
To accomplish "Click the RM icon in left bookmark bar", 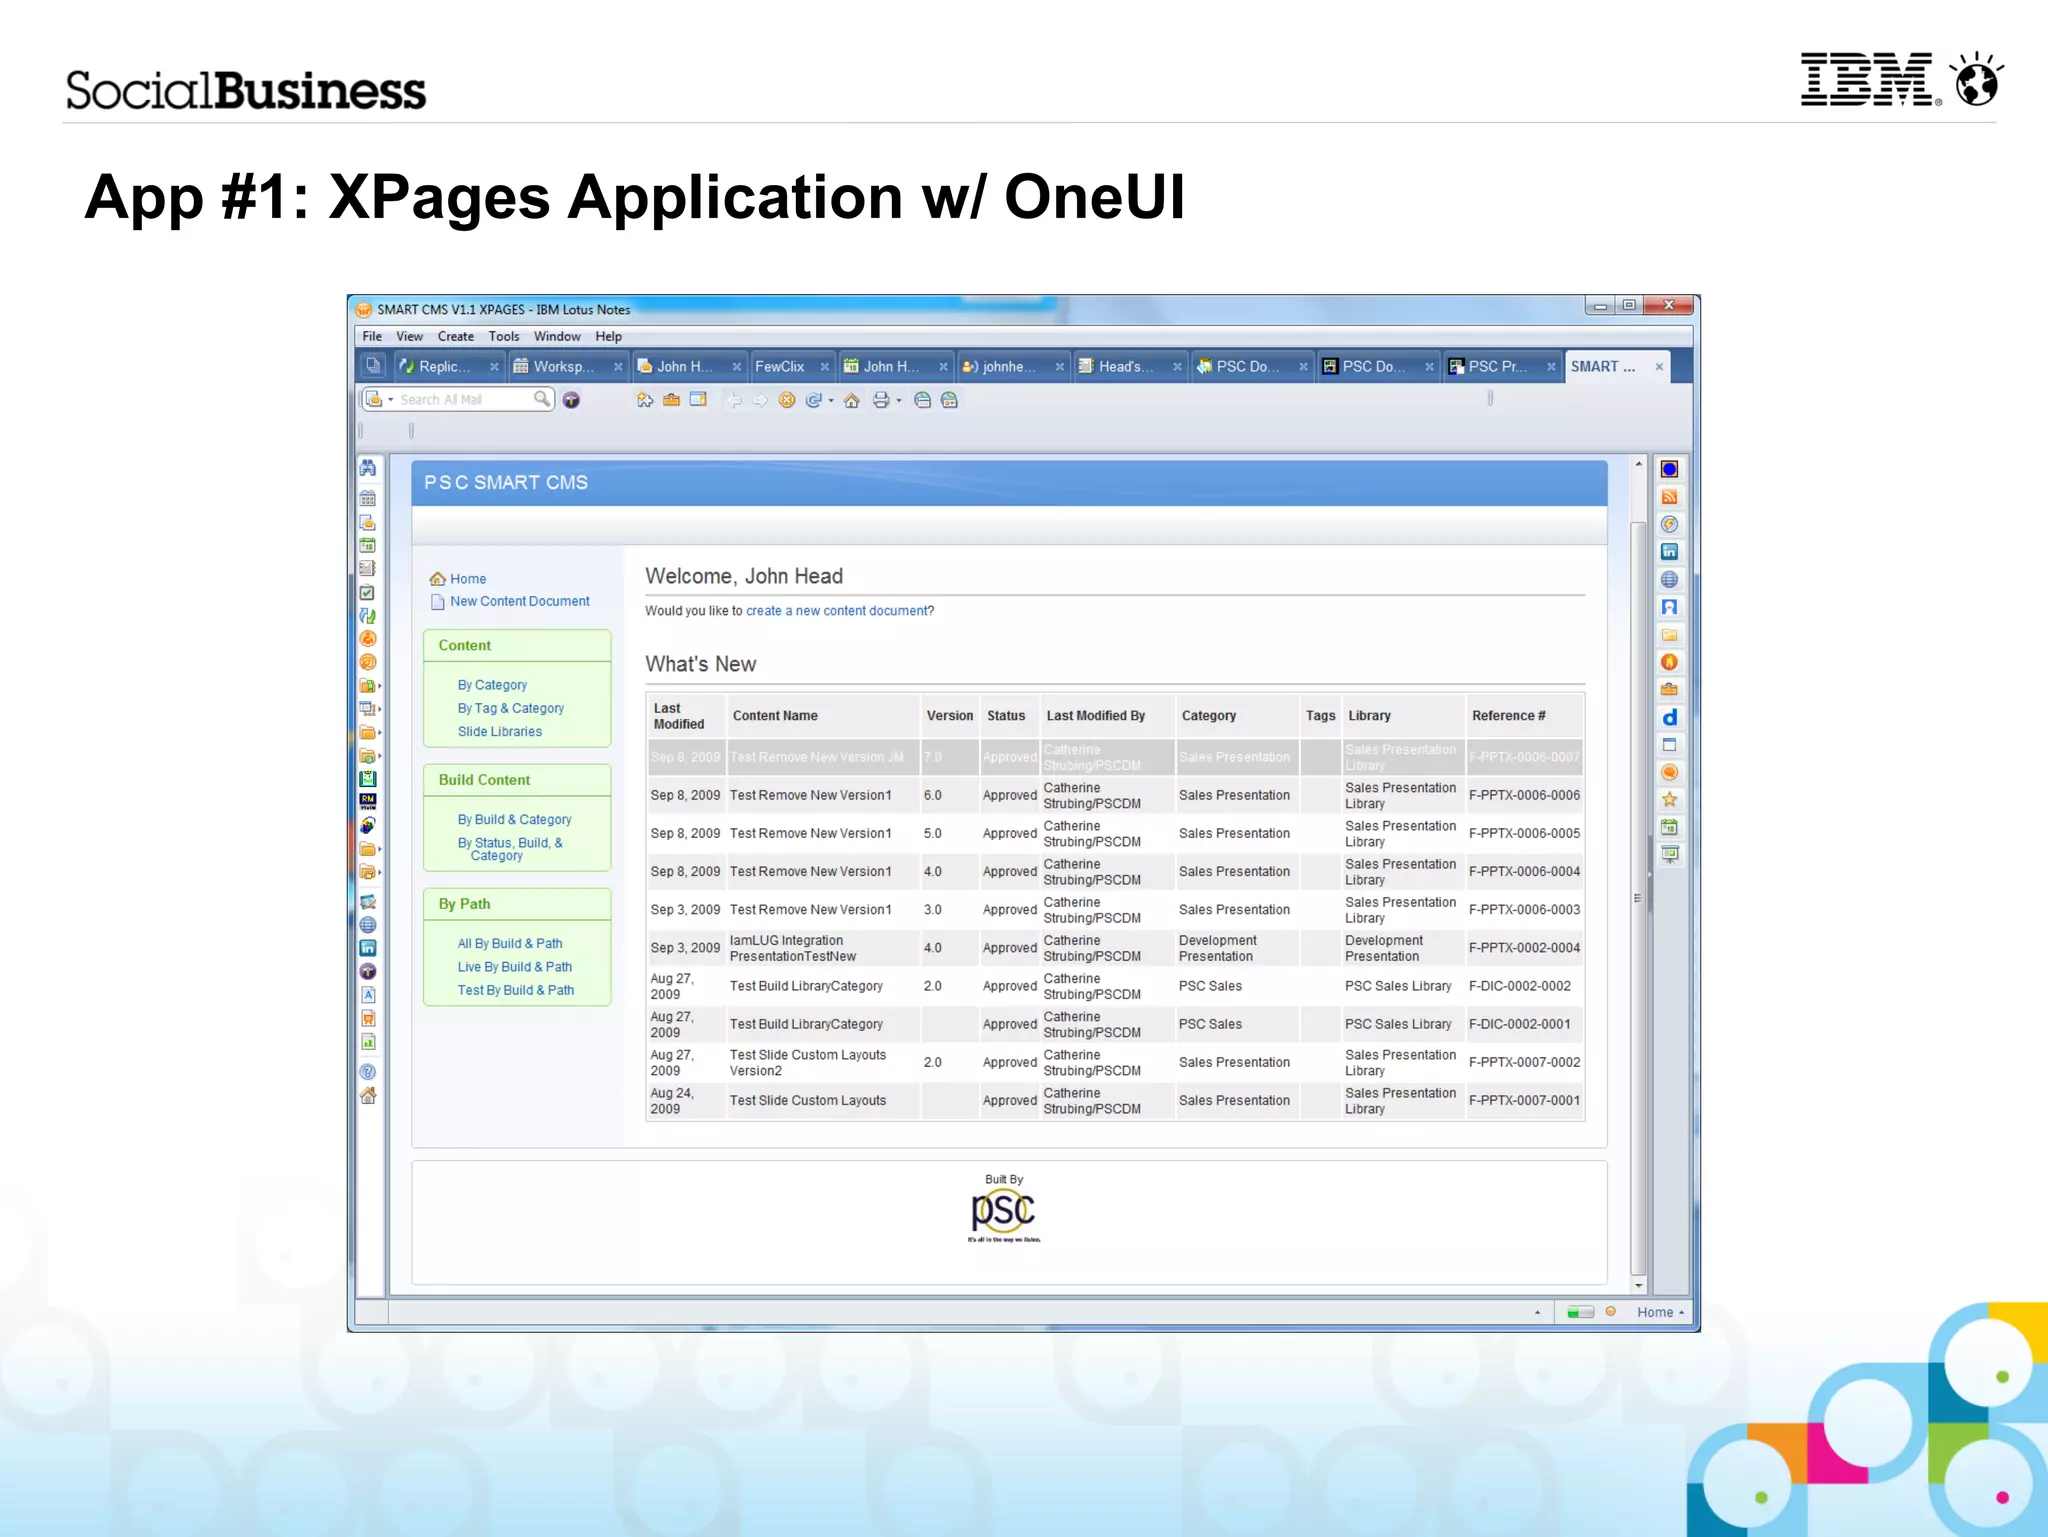I will 368,802.
